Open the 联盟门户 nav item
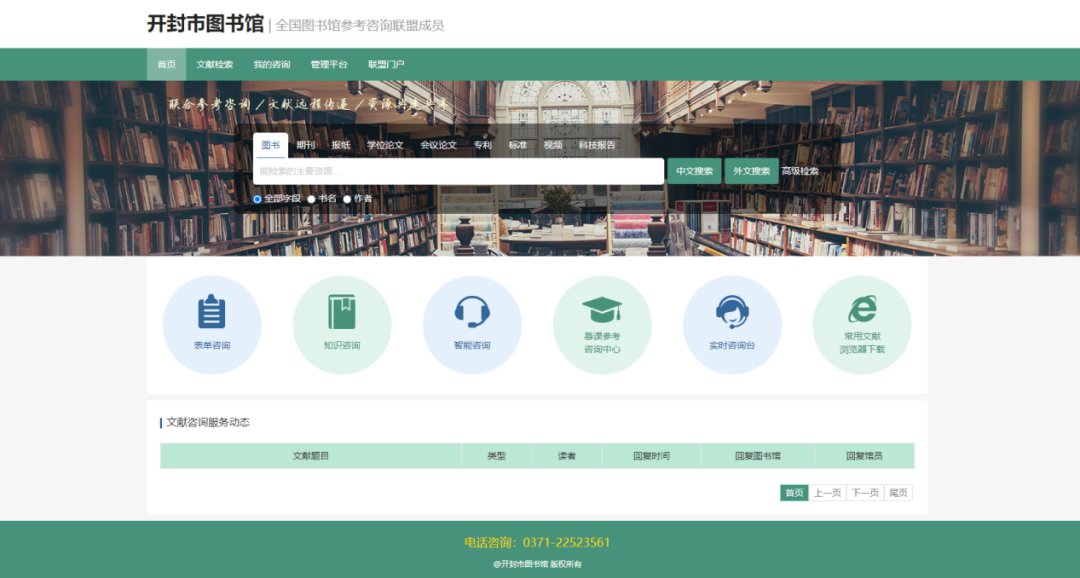 (386, 64)
